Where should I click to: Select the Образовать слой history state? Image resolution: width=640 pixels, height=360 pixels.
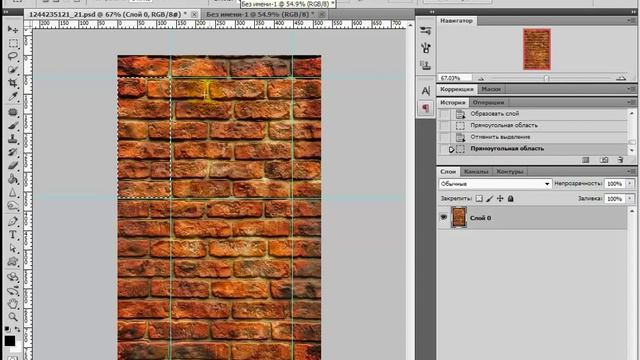click(x=533, y=114)
